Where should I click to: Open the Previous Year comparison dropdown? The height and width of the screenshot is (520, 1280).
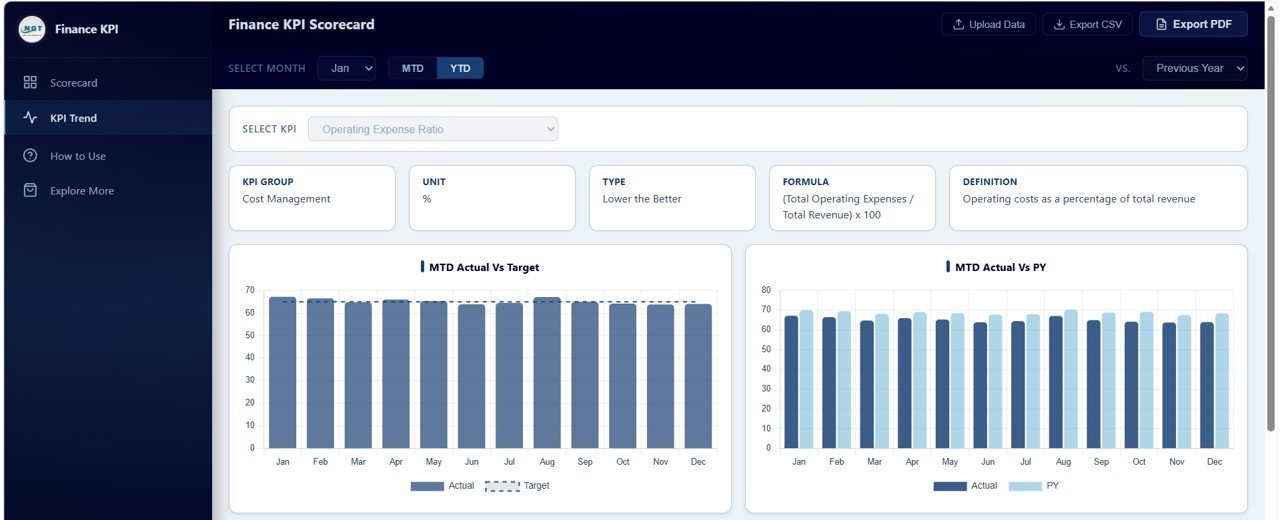1195,68
